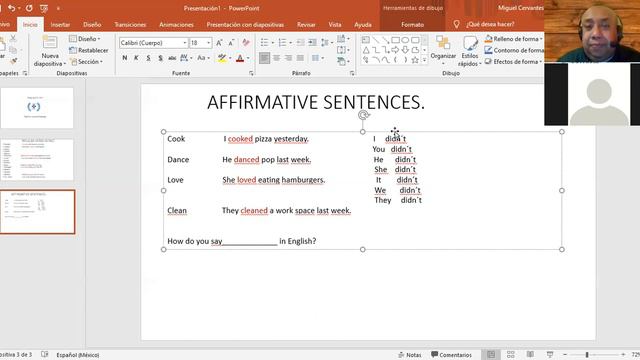Switch to slide sorter view icon
Image resolution: width=640 pixels, height=360 pixels.
[510, 354]
